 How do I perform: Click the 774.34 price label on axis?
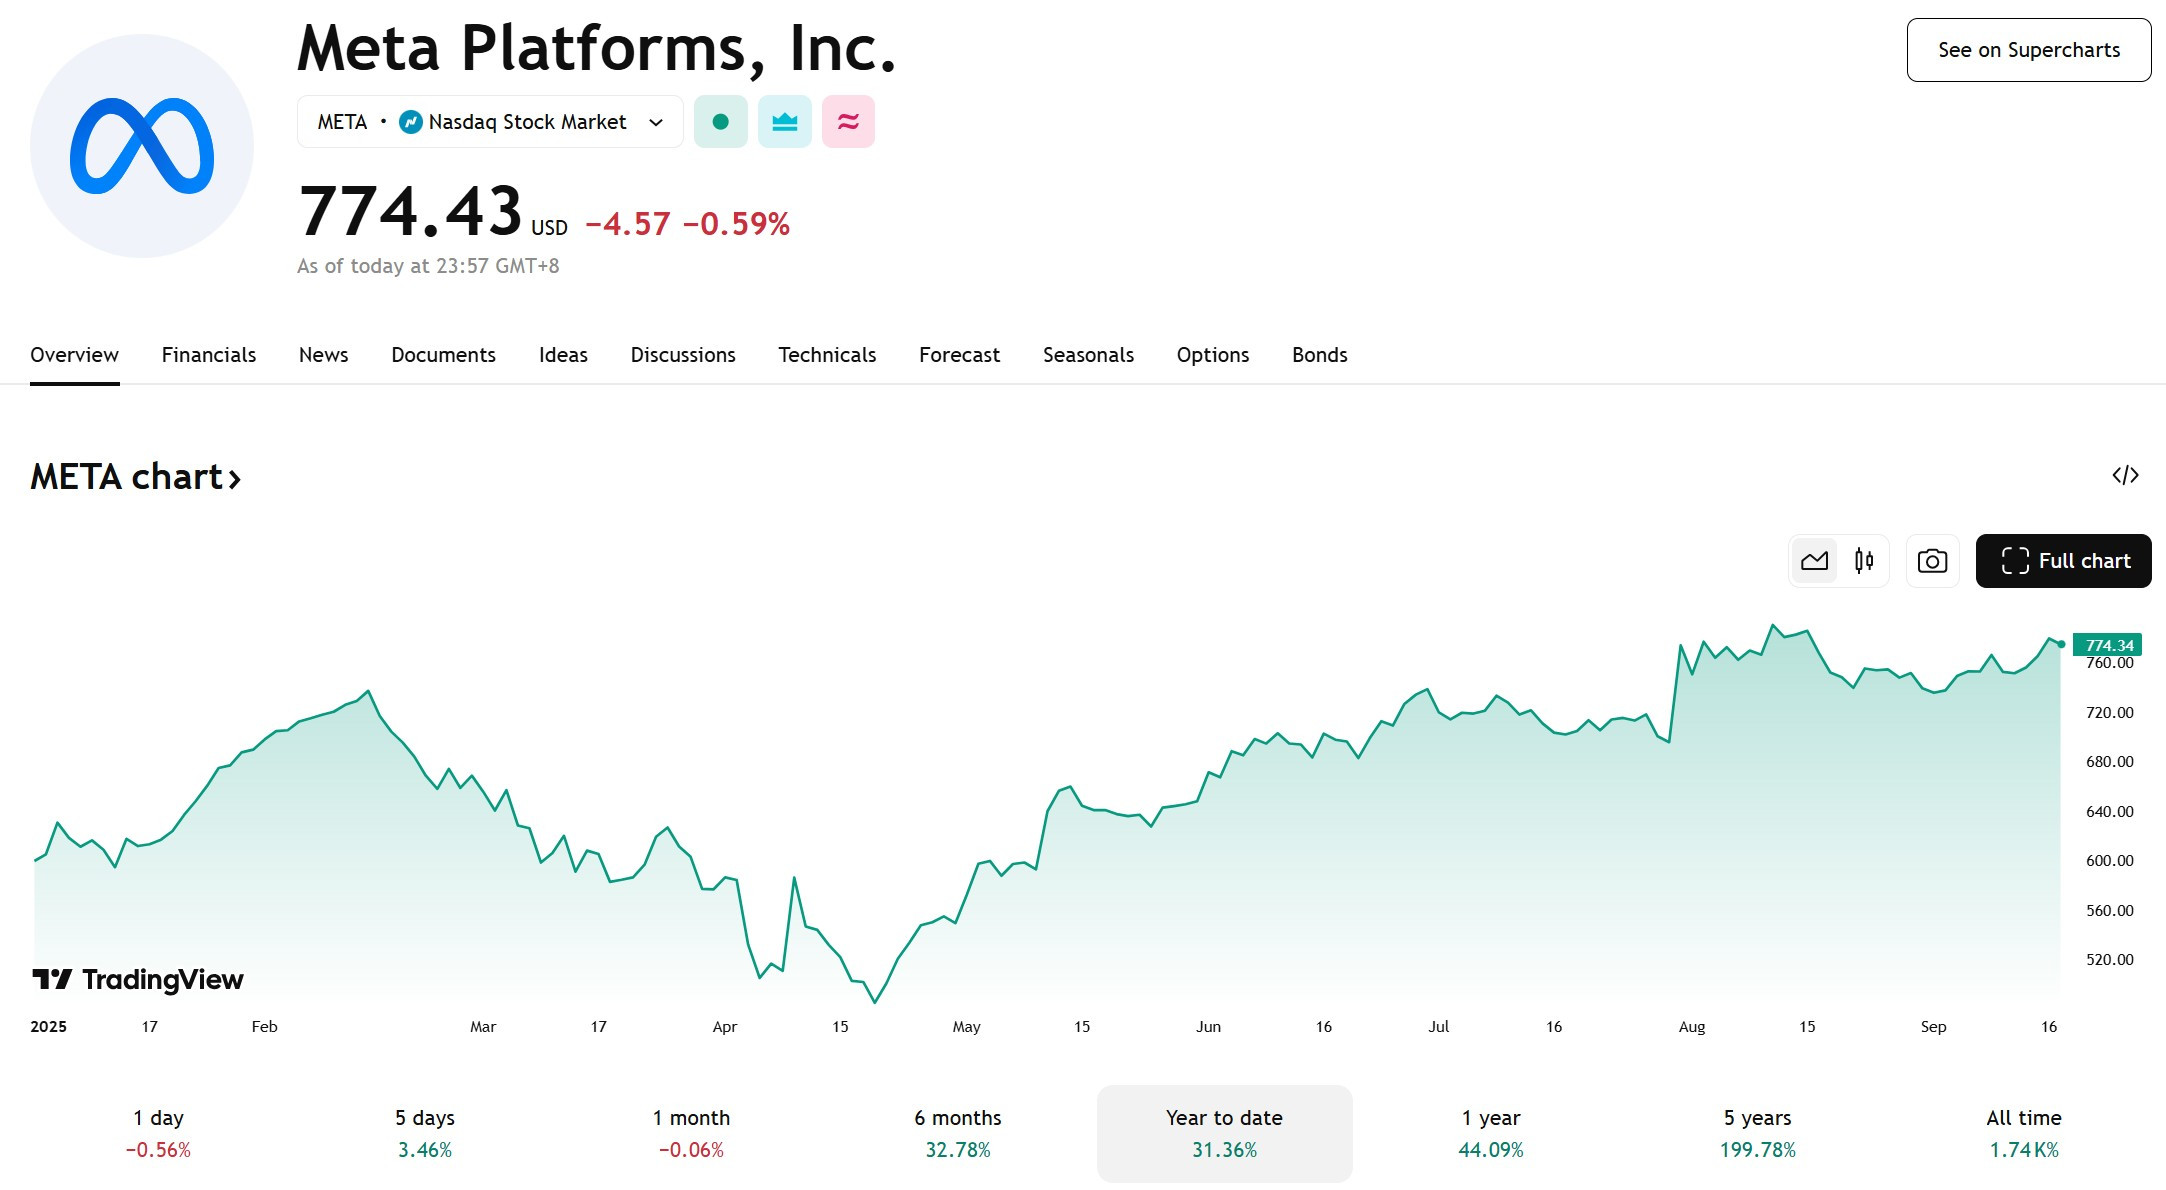pyautogui.click(x=2108, y=645)
